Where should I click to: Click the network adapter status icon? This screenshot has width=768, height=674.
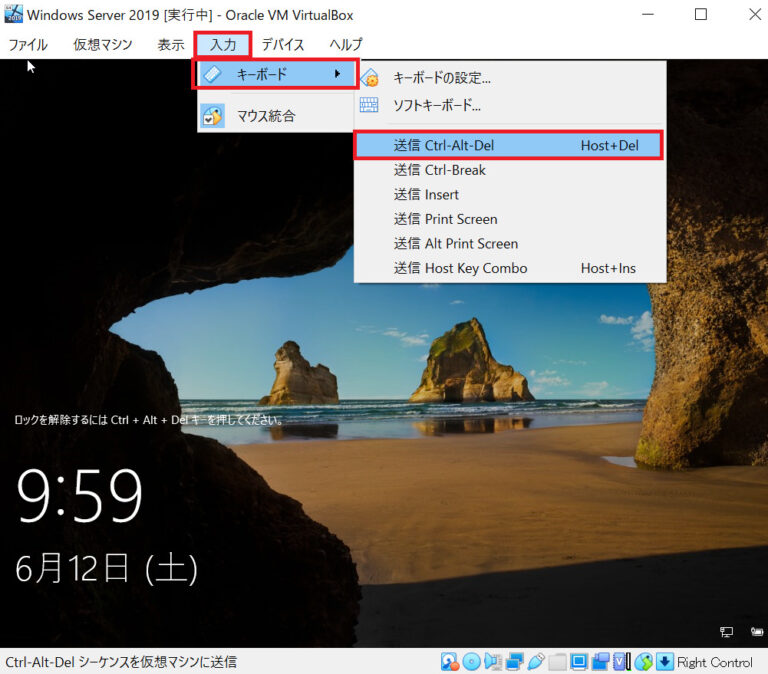click(x=514, y=662)
